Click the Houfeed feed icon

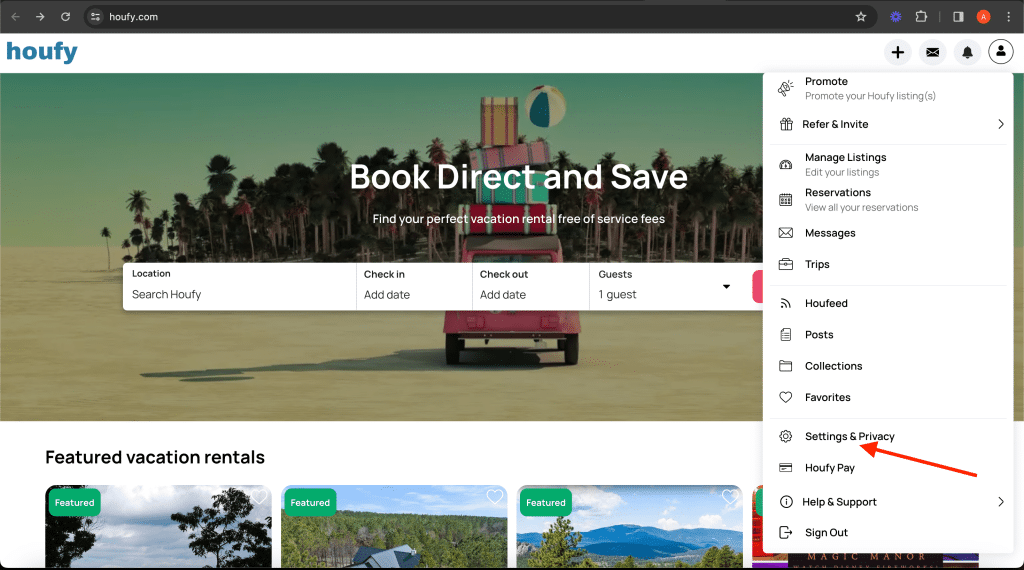click(x=786, y=303)
